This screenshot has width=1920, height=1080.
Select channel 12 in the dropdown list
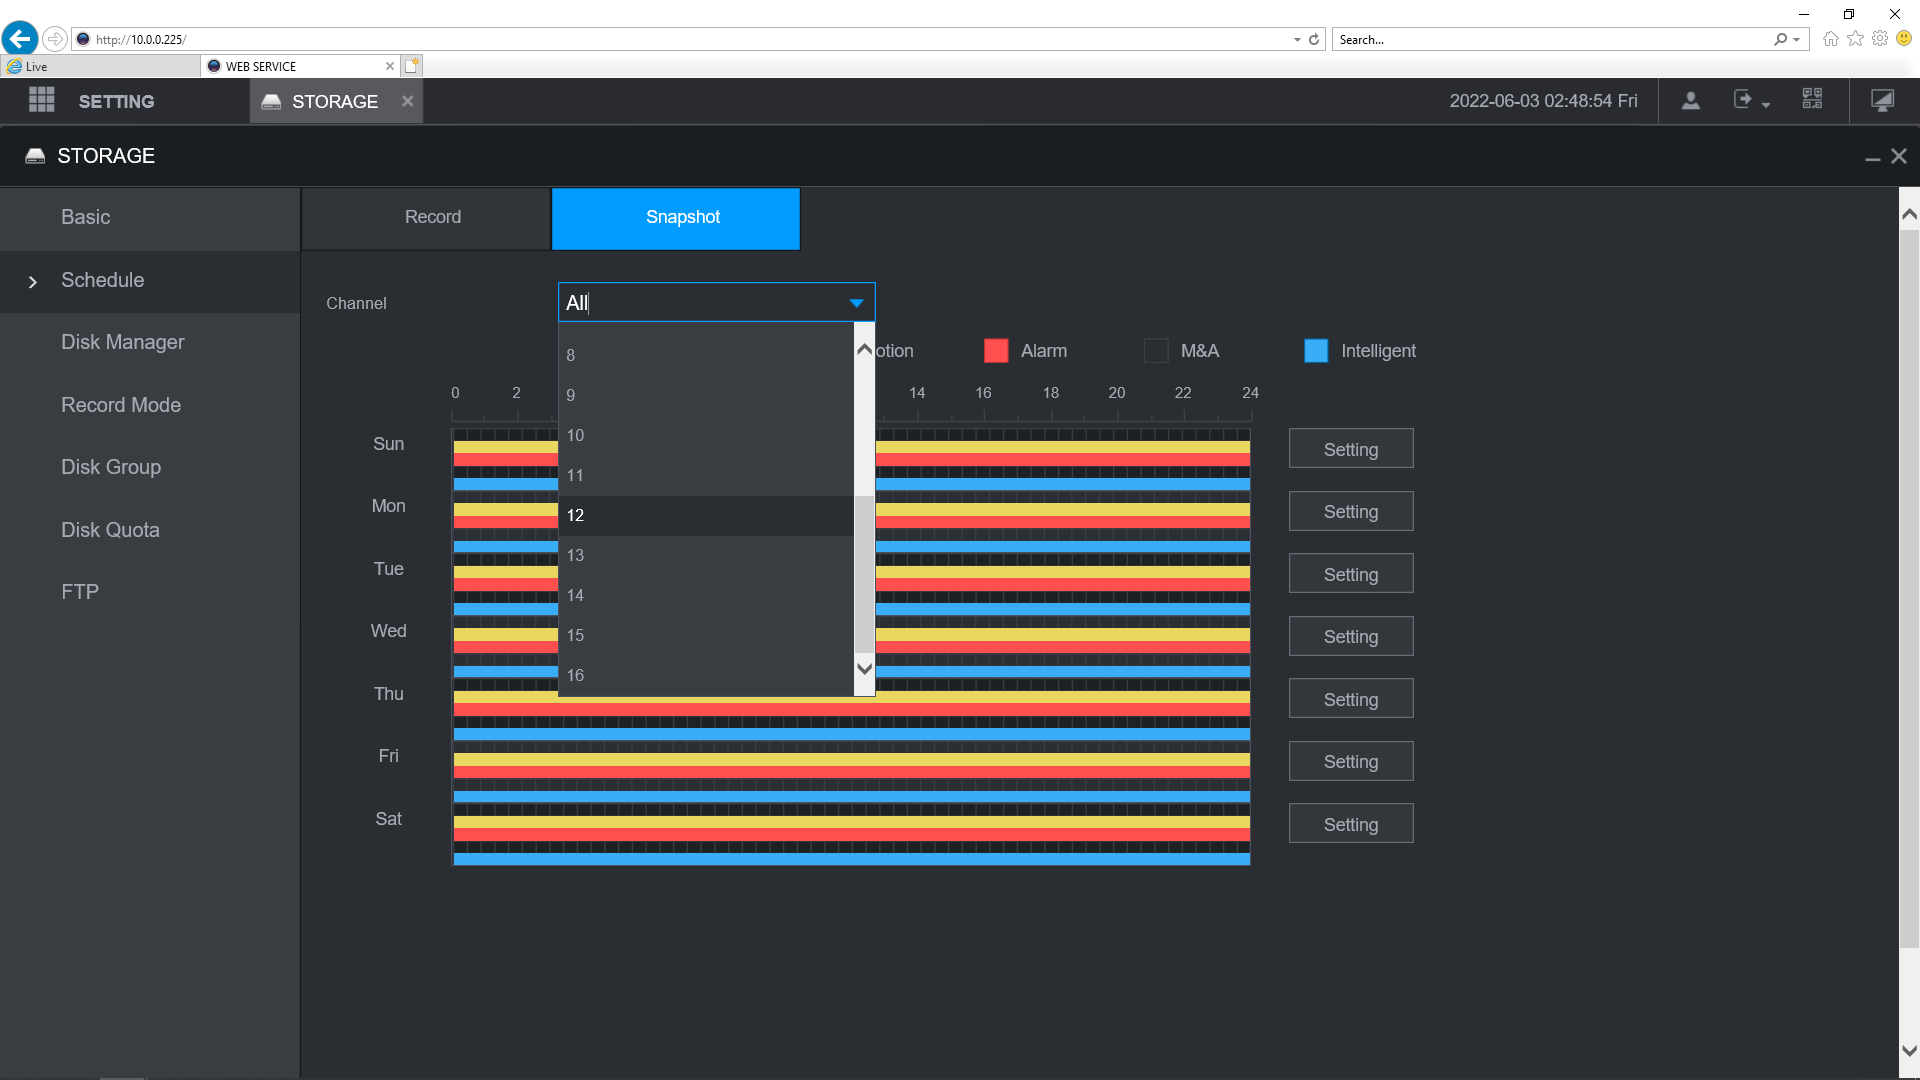(x=706, y=515)
